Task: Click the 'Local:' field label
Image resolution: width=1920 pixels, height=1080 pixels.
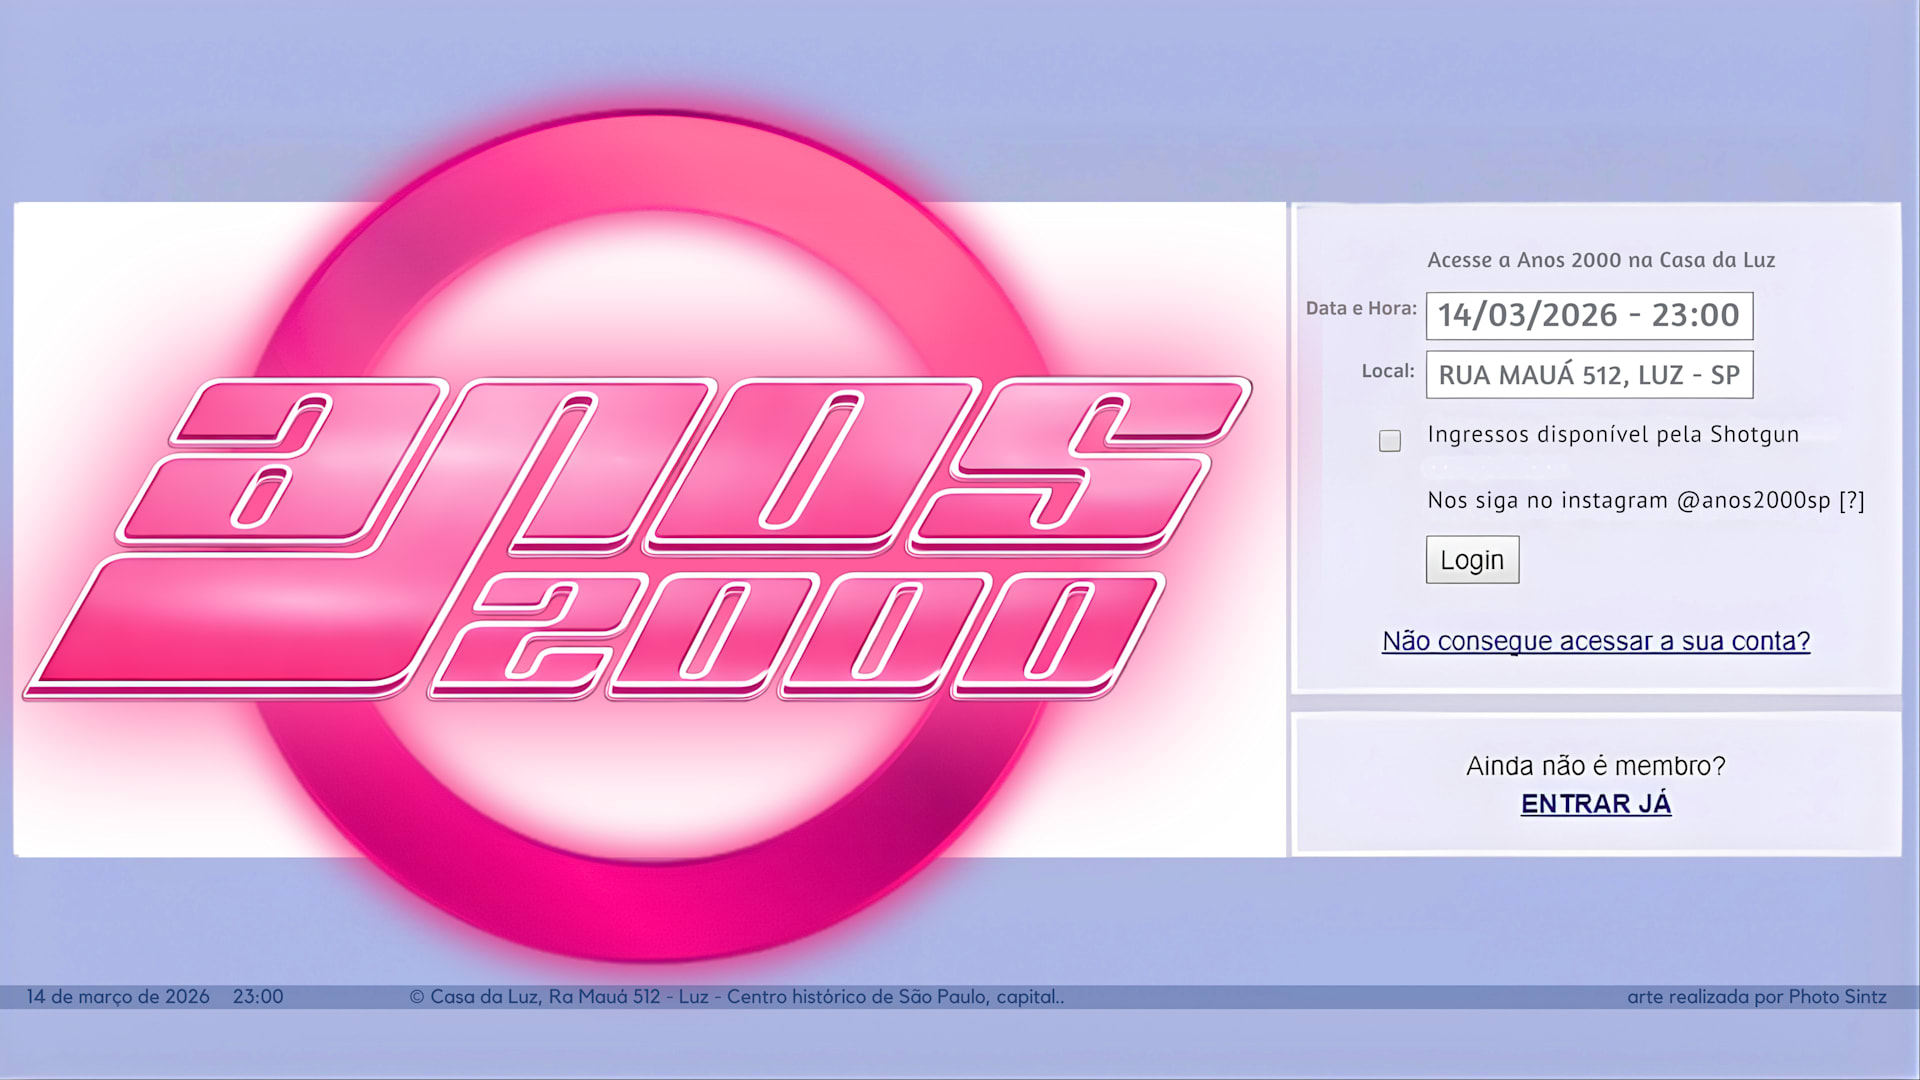Action: click(1387, 371)
